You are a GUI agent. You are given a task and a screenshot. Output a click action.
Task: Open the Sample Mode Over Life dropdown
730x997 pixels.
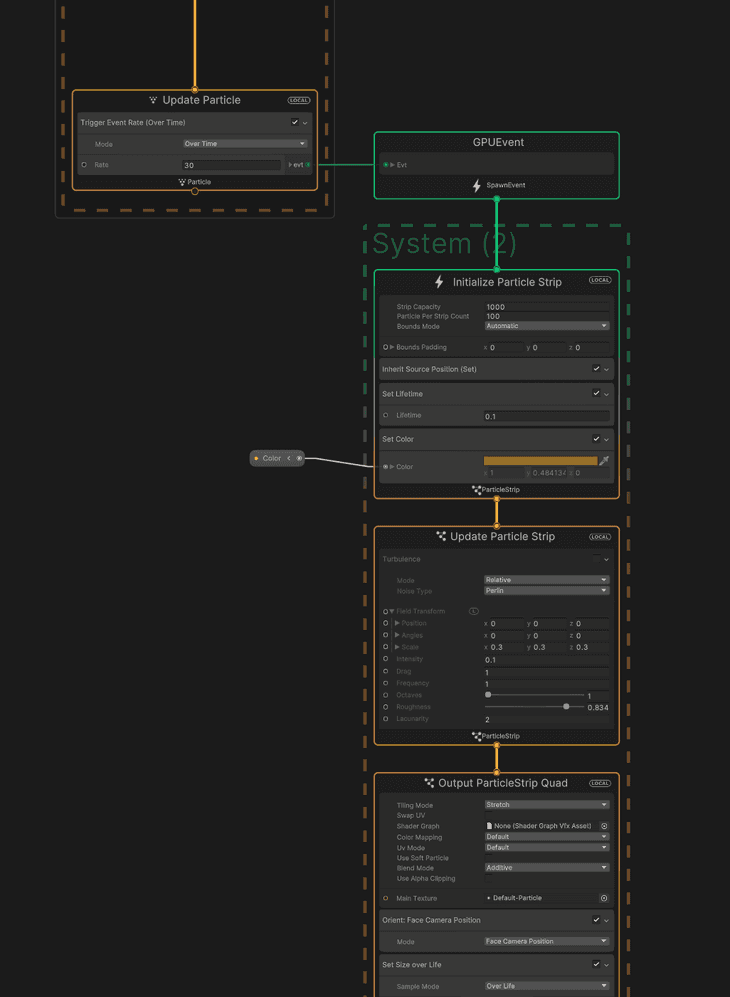click(x=547, y=986)
